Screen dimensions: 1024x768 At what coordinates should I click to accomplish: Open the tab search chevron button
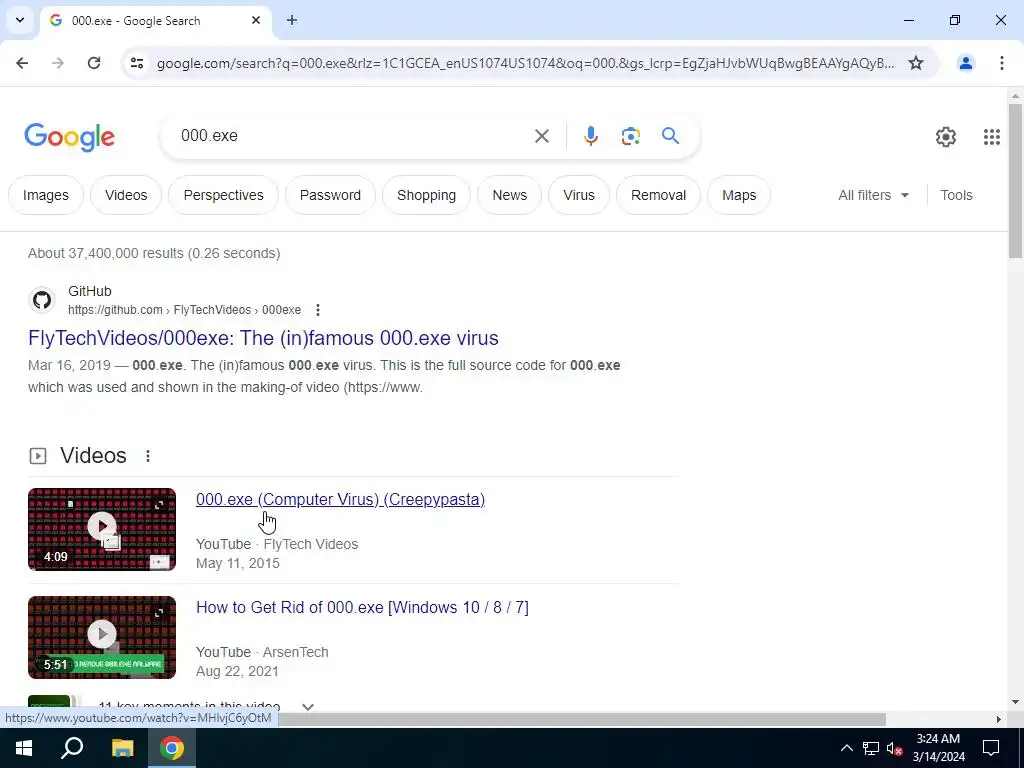click(x=20, y=20)
